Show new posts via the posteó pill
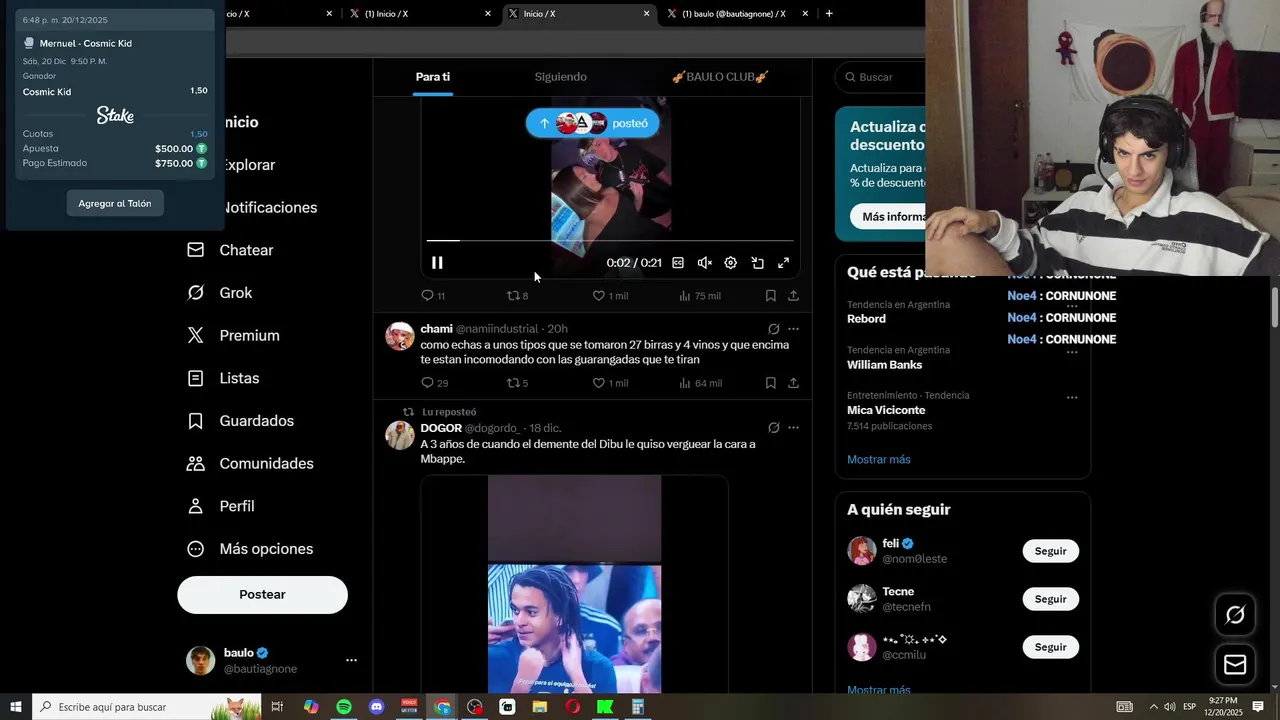This screenshot has height=720, width=1280. pos(592,123)
